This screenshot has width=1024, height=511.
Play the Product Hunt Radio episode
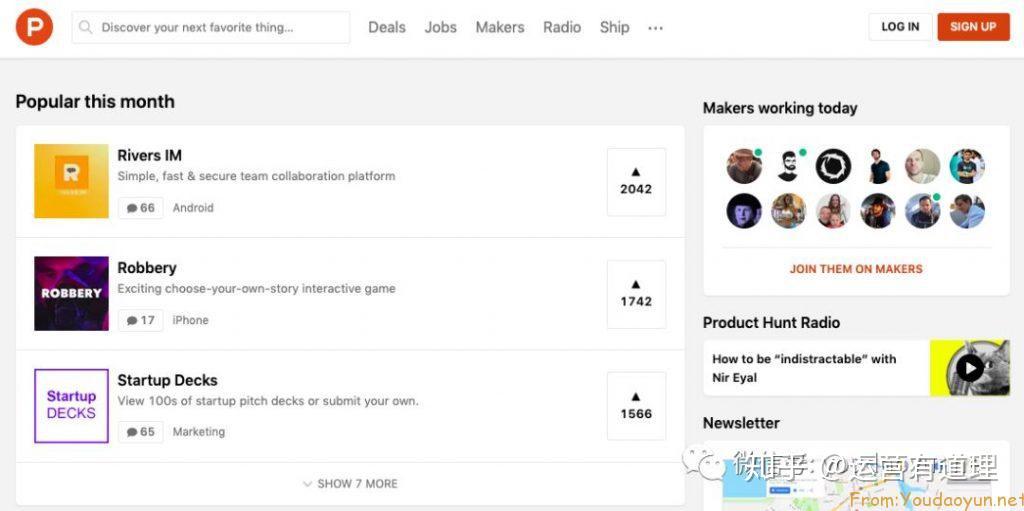970,368
